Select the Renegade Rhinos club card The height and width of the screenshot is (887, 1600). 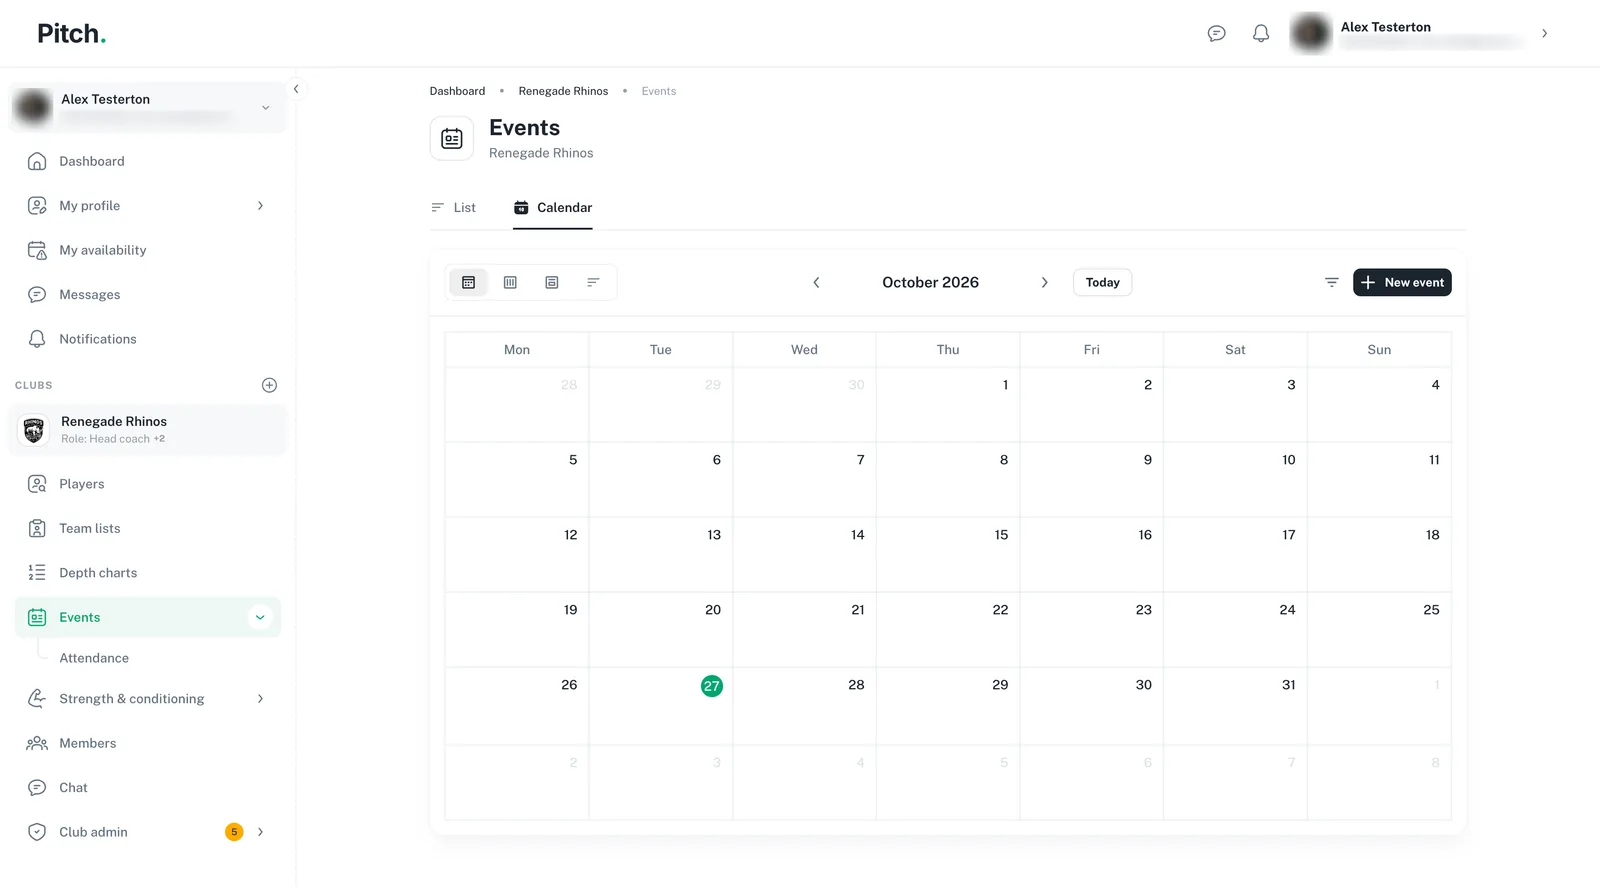(148, 430)
